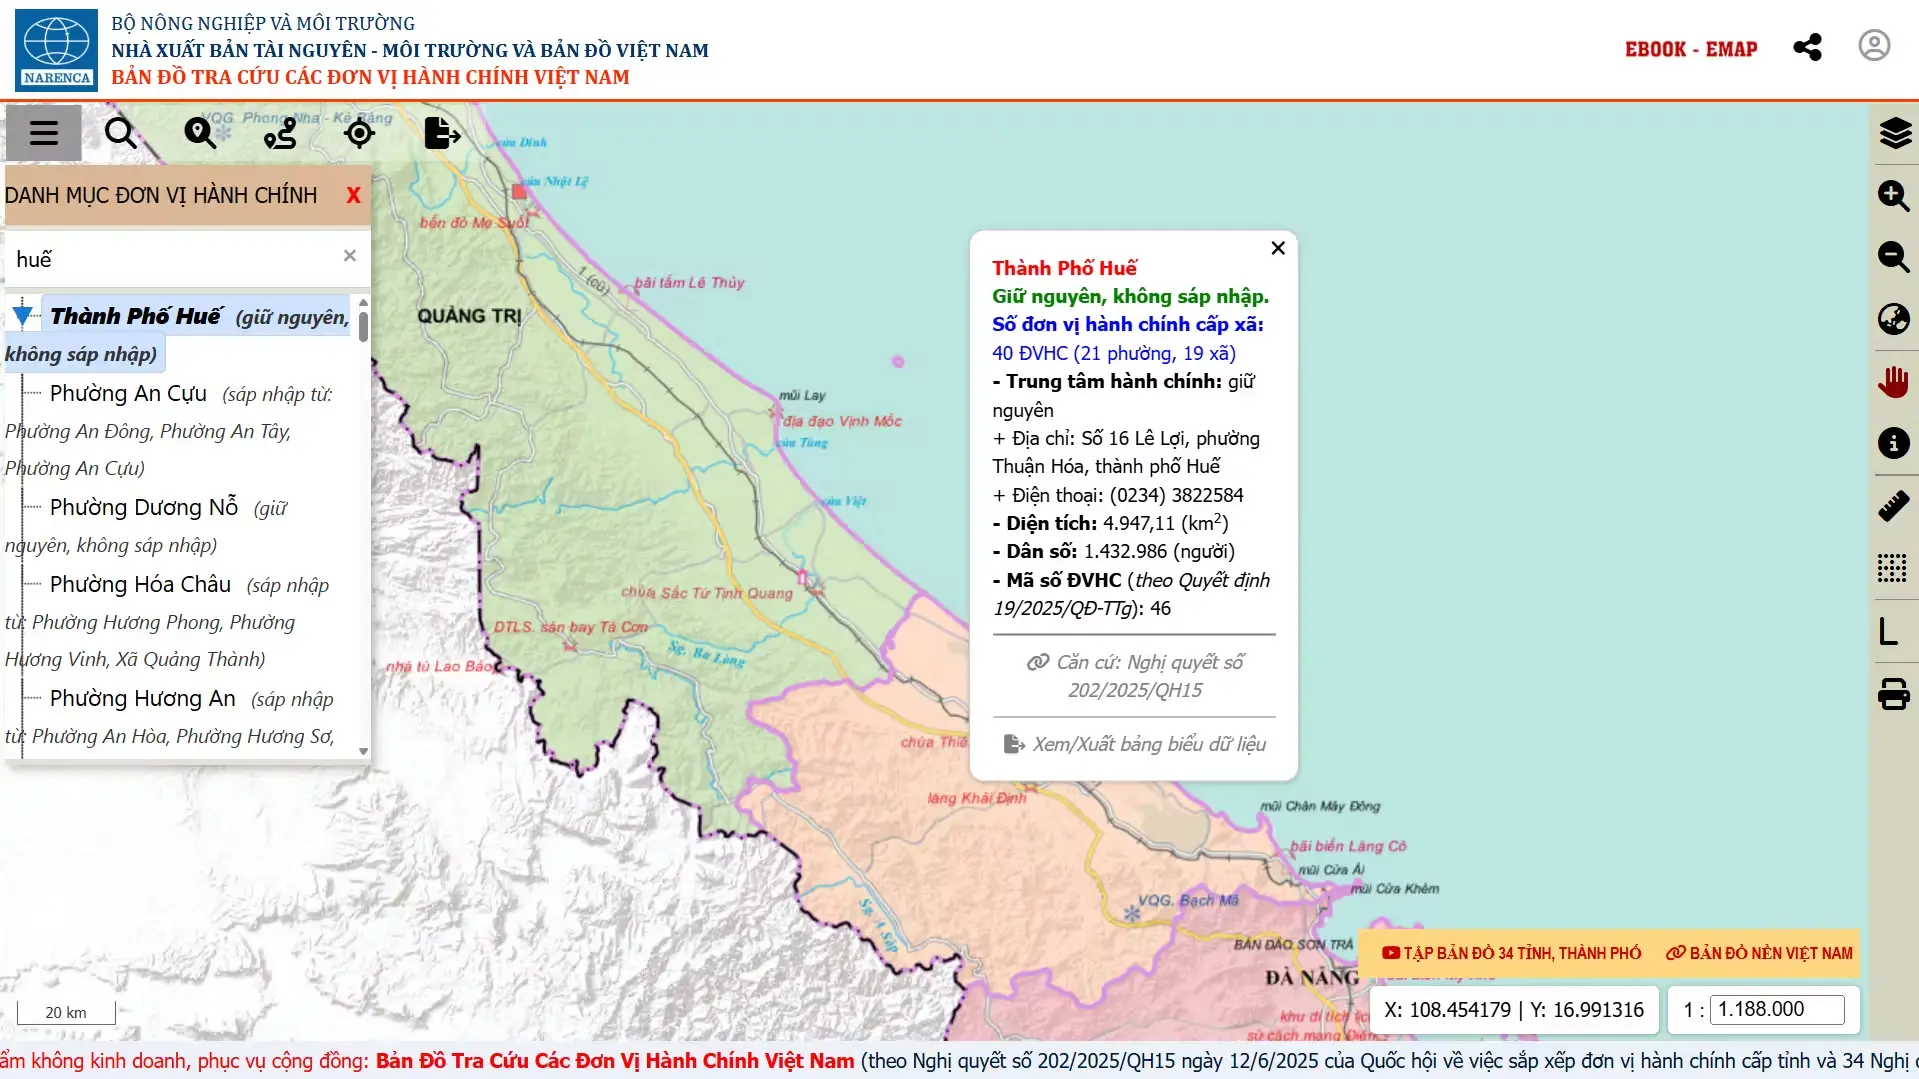Select the ruler measurement tool
The image size is (1919, 1079).
(x=1894, y=506)
